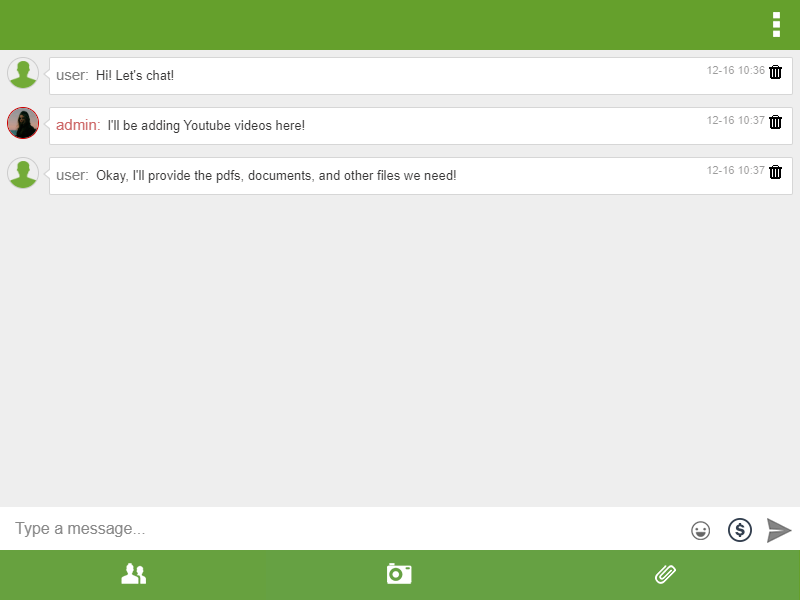This screenshot has height=600, width=800.
Task: Click the dollar payment icon
Action: [x=739, y=529]
